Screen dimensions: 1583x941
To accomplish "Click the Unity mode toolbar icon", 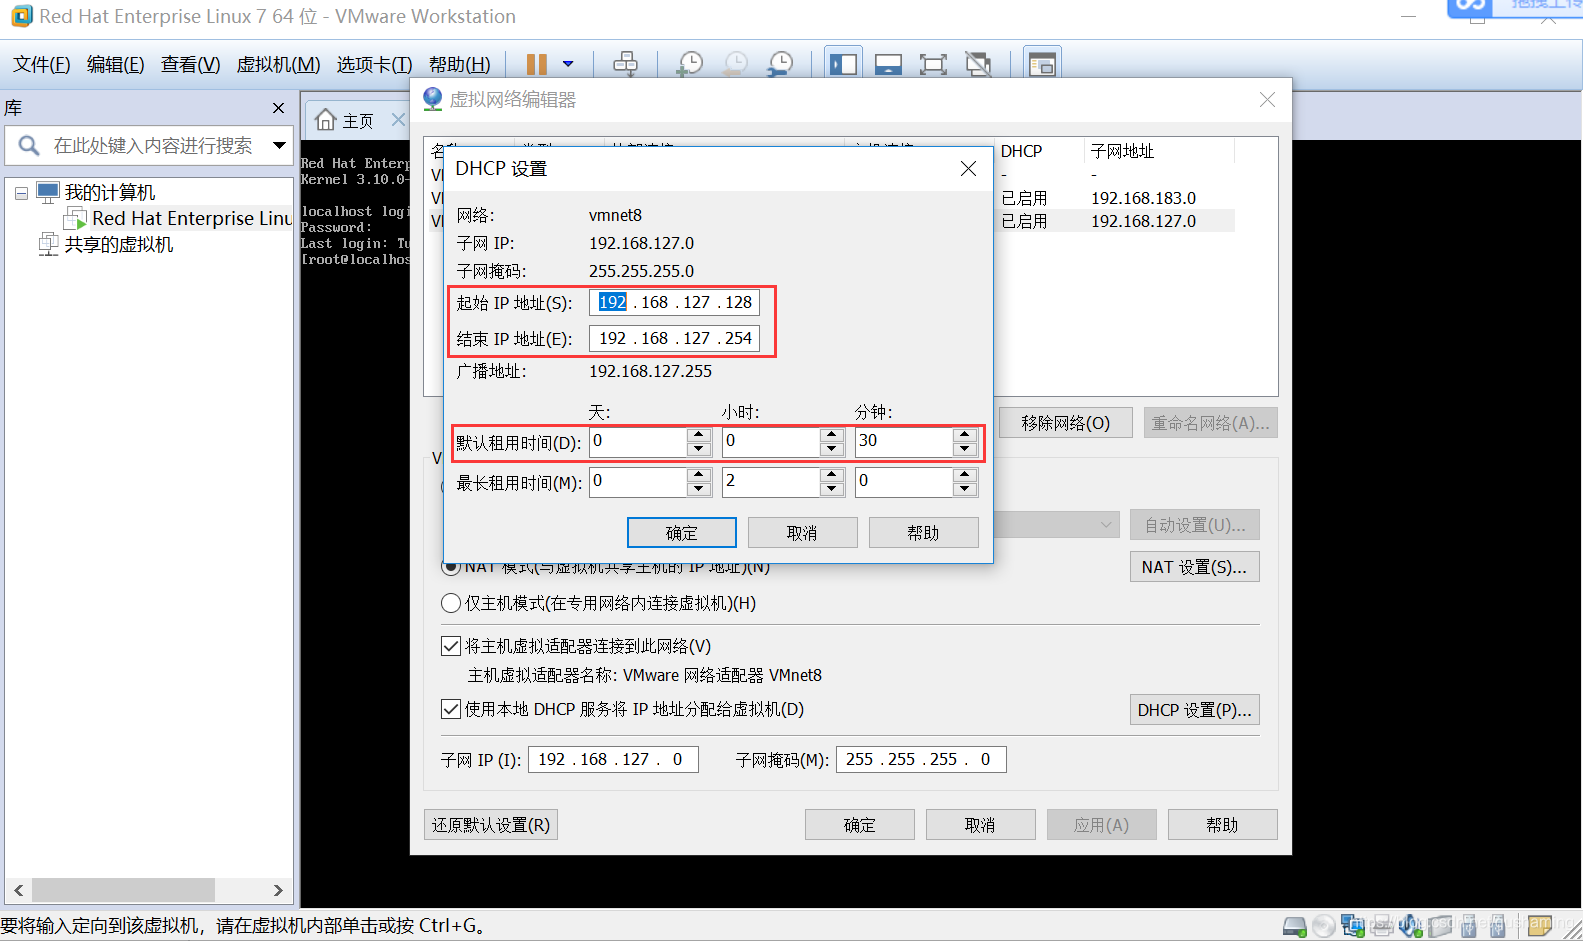I will [978, 64].
